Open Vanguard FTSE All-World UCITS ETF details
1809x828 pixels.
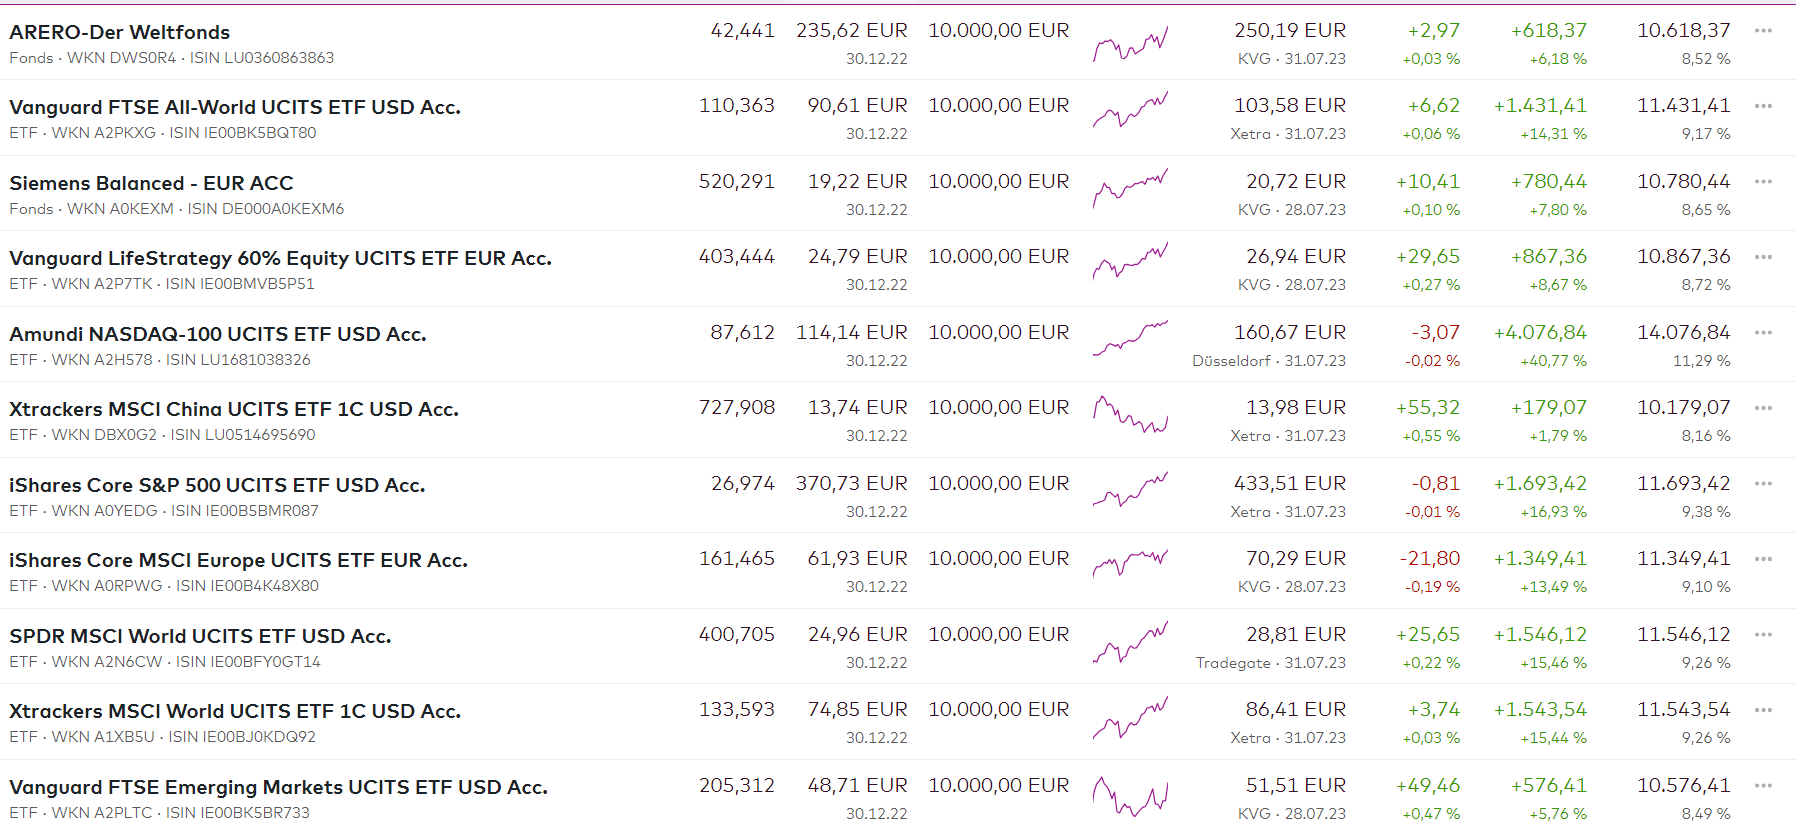235,107
